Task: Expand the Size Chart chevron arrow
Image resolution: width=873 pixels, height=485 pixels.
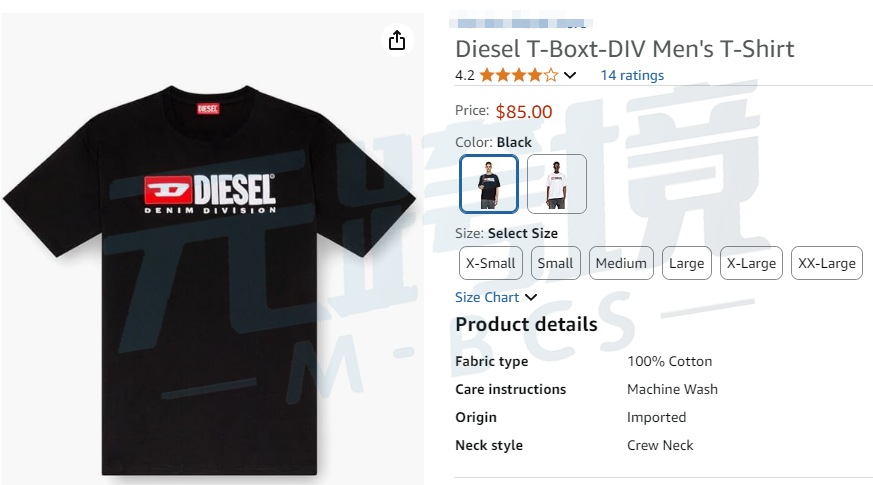Action: [531, 297]
